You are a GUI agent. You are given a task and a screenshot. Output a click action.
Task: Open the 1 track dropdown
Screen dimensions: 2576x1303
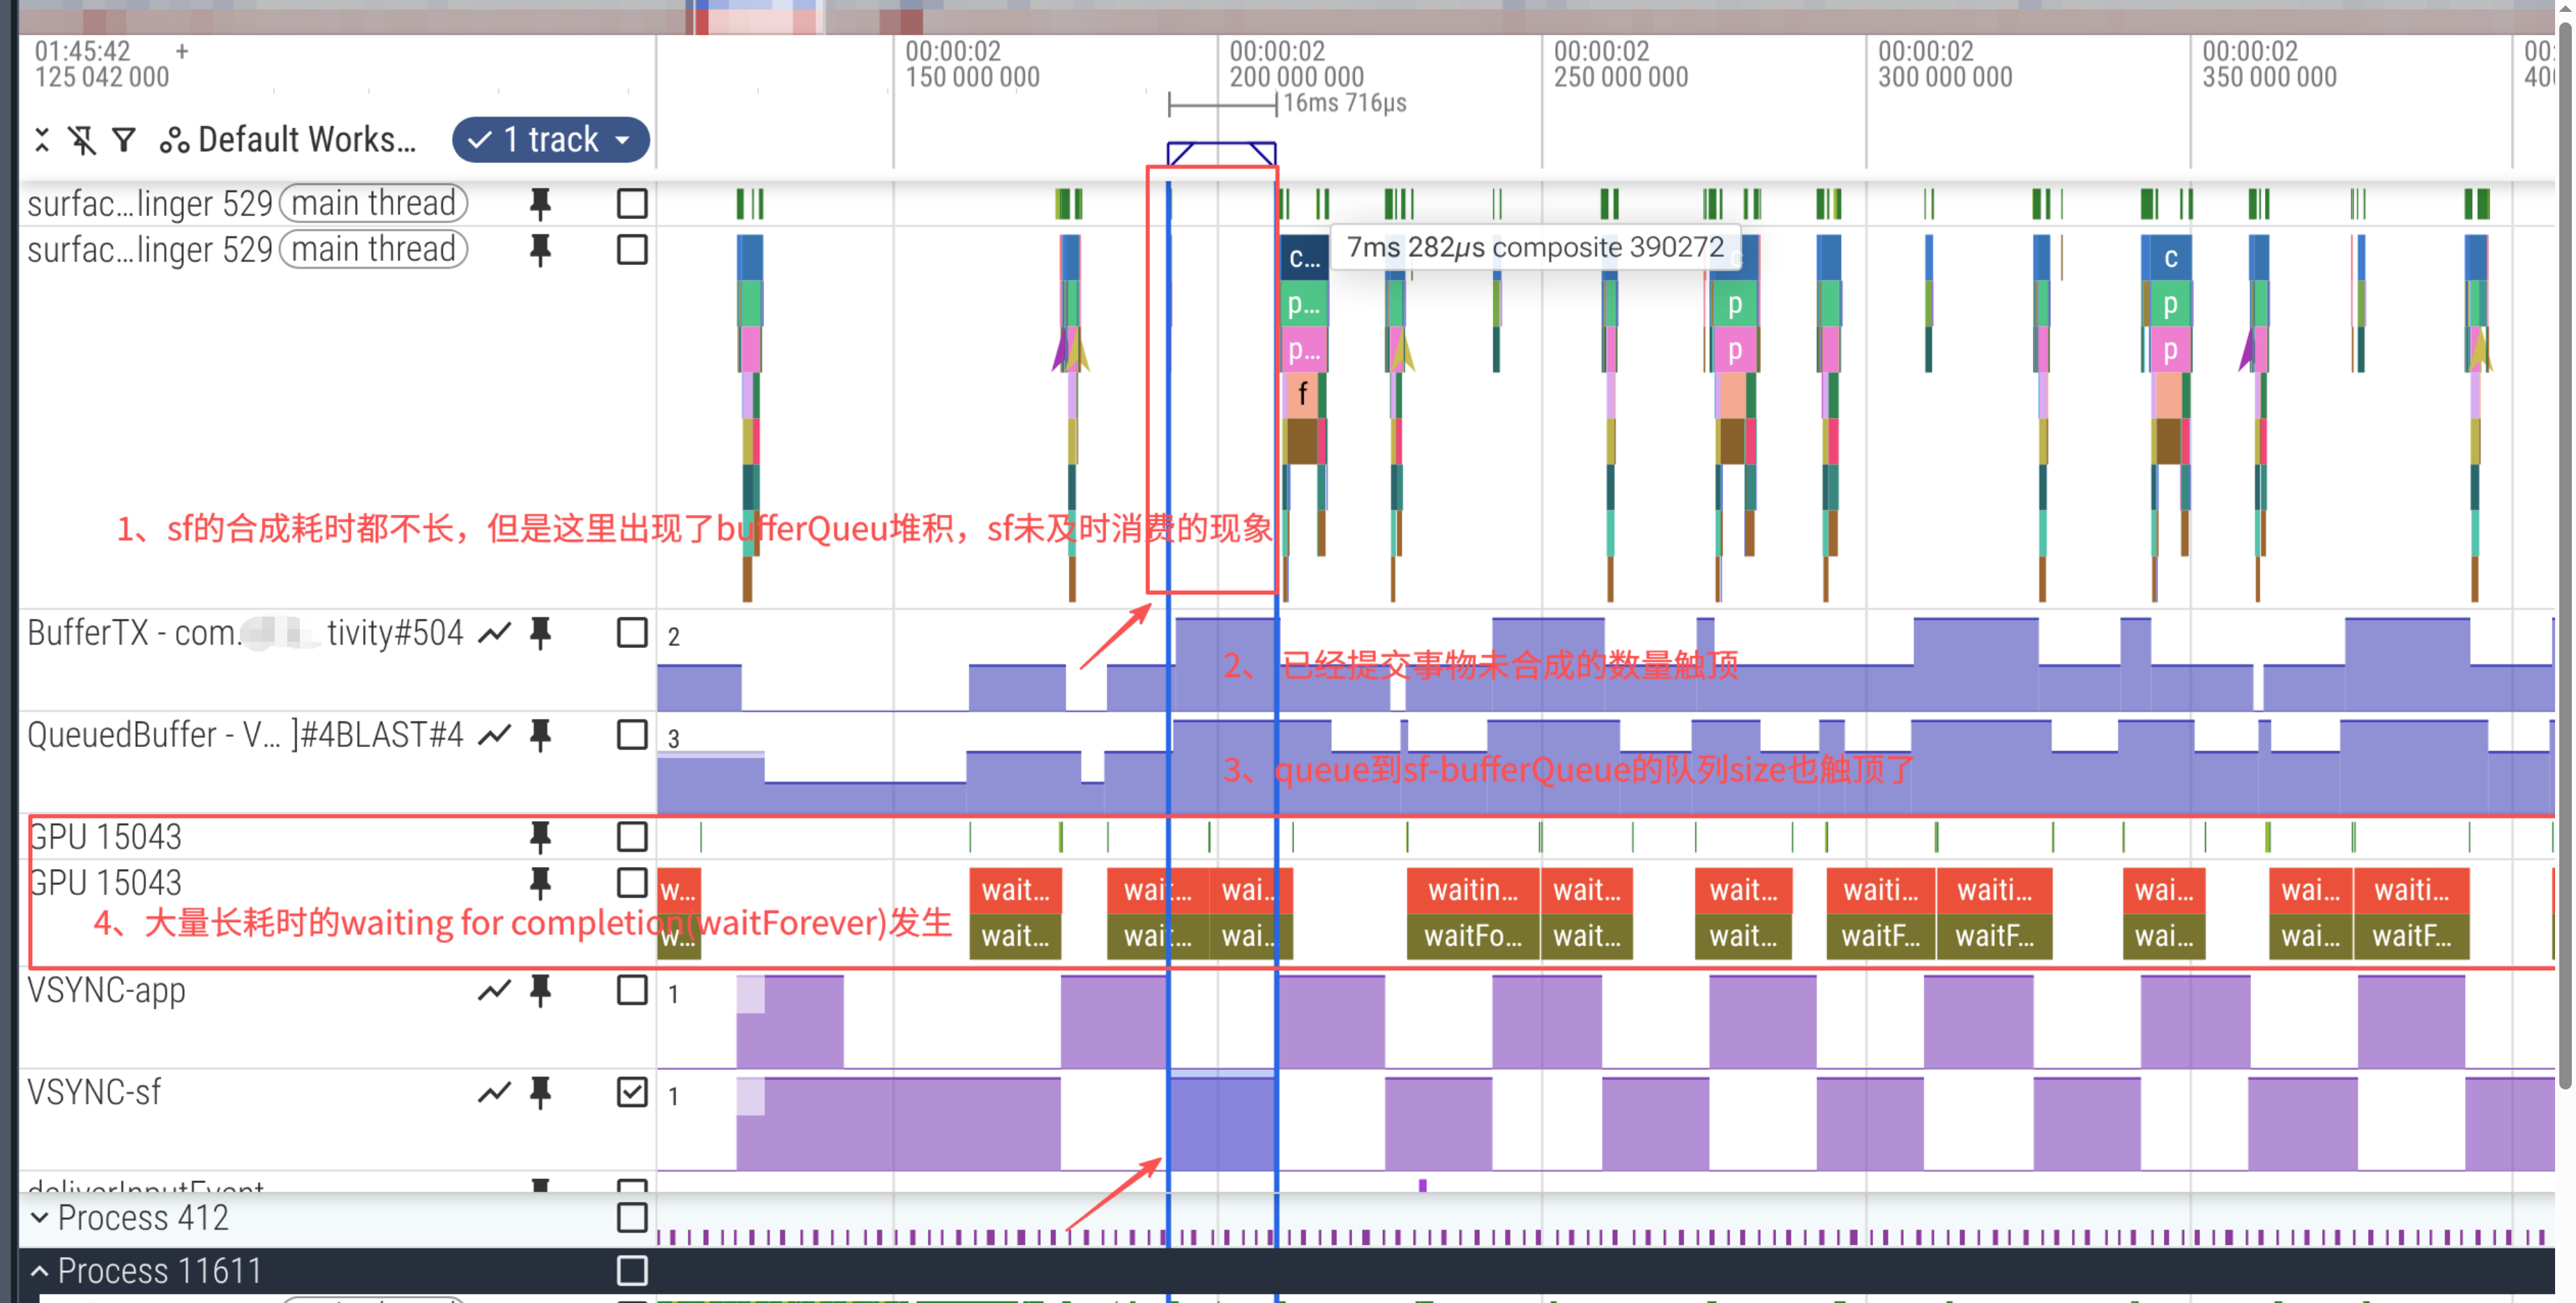(x=550, y=140)
